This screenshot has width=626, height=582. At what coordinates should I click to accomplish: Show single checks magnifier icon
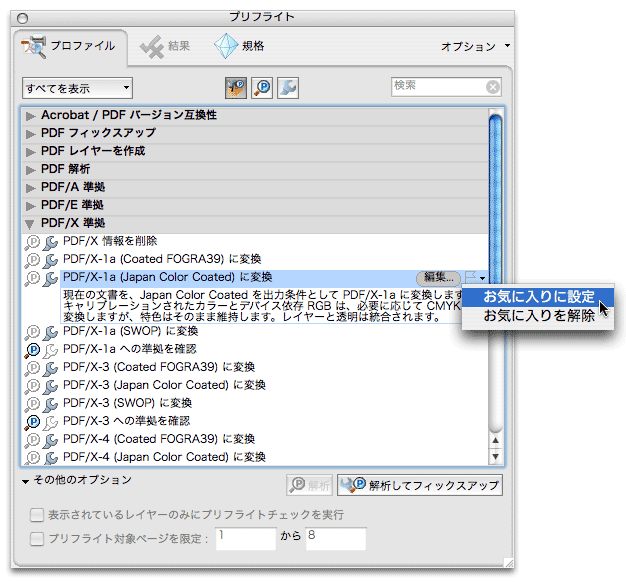point(262,88)
